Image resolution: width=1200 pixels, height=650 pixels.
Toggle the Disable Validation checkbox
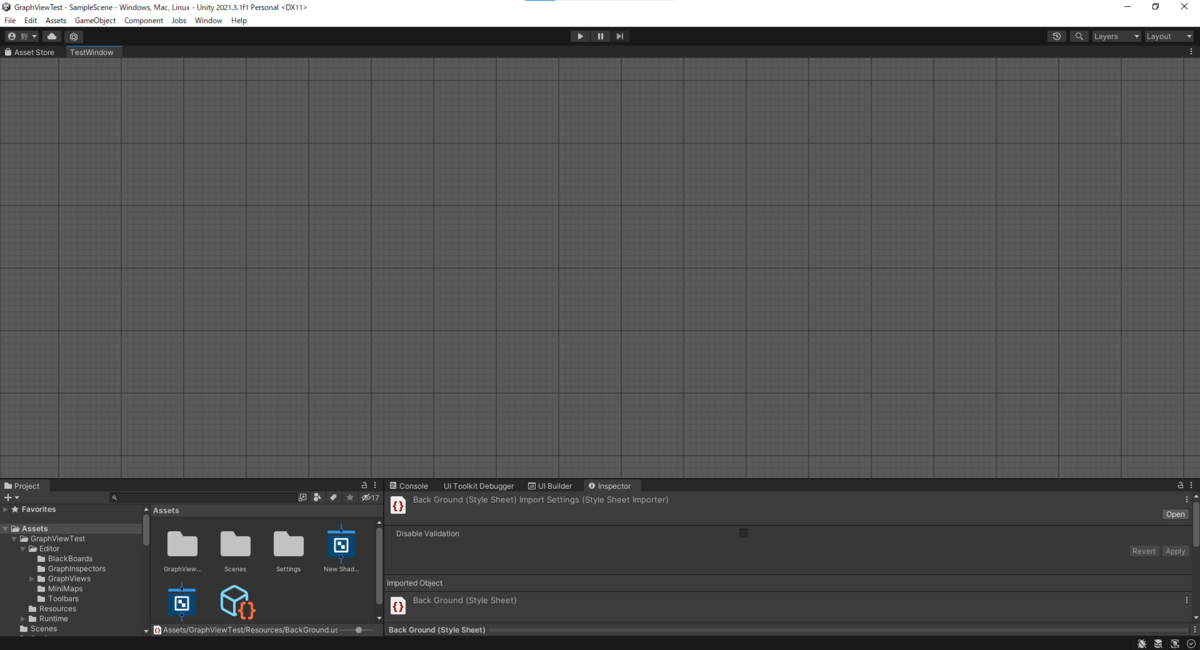(x=744, y=533)
